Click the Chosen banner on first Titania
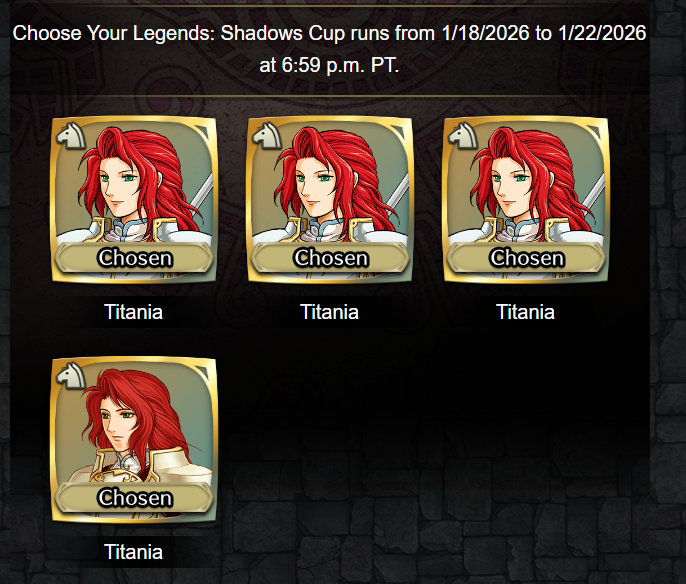Screen dimensions: 686x584 (134, 258)
